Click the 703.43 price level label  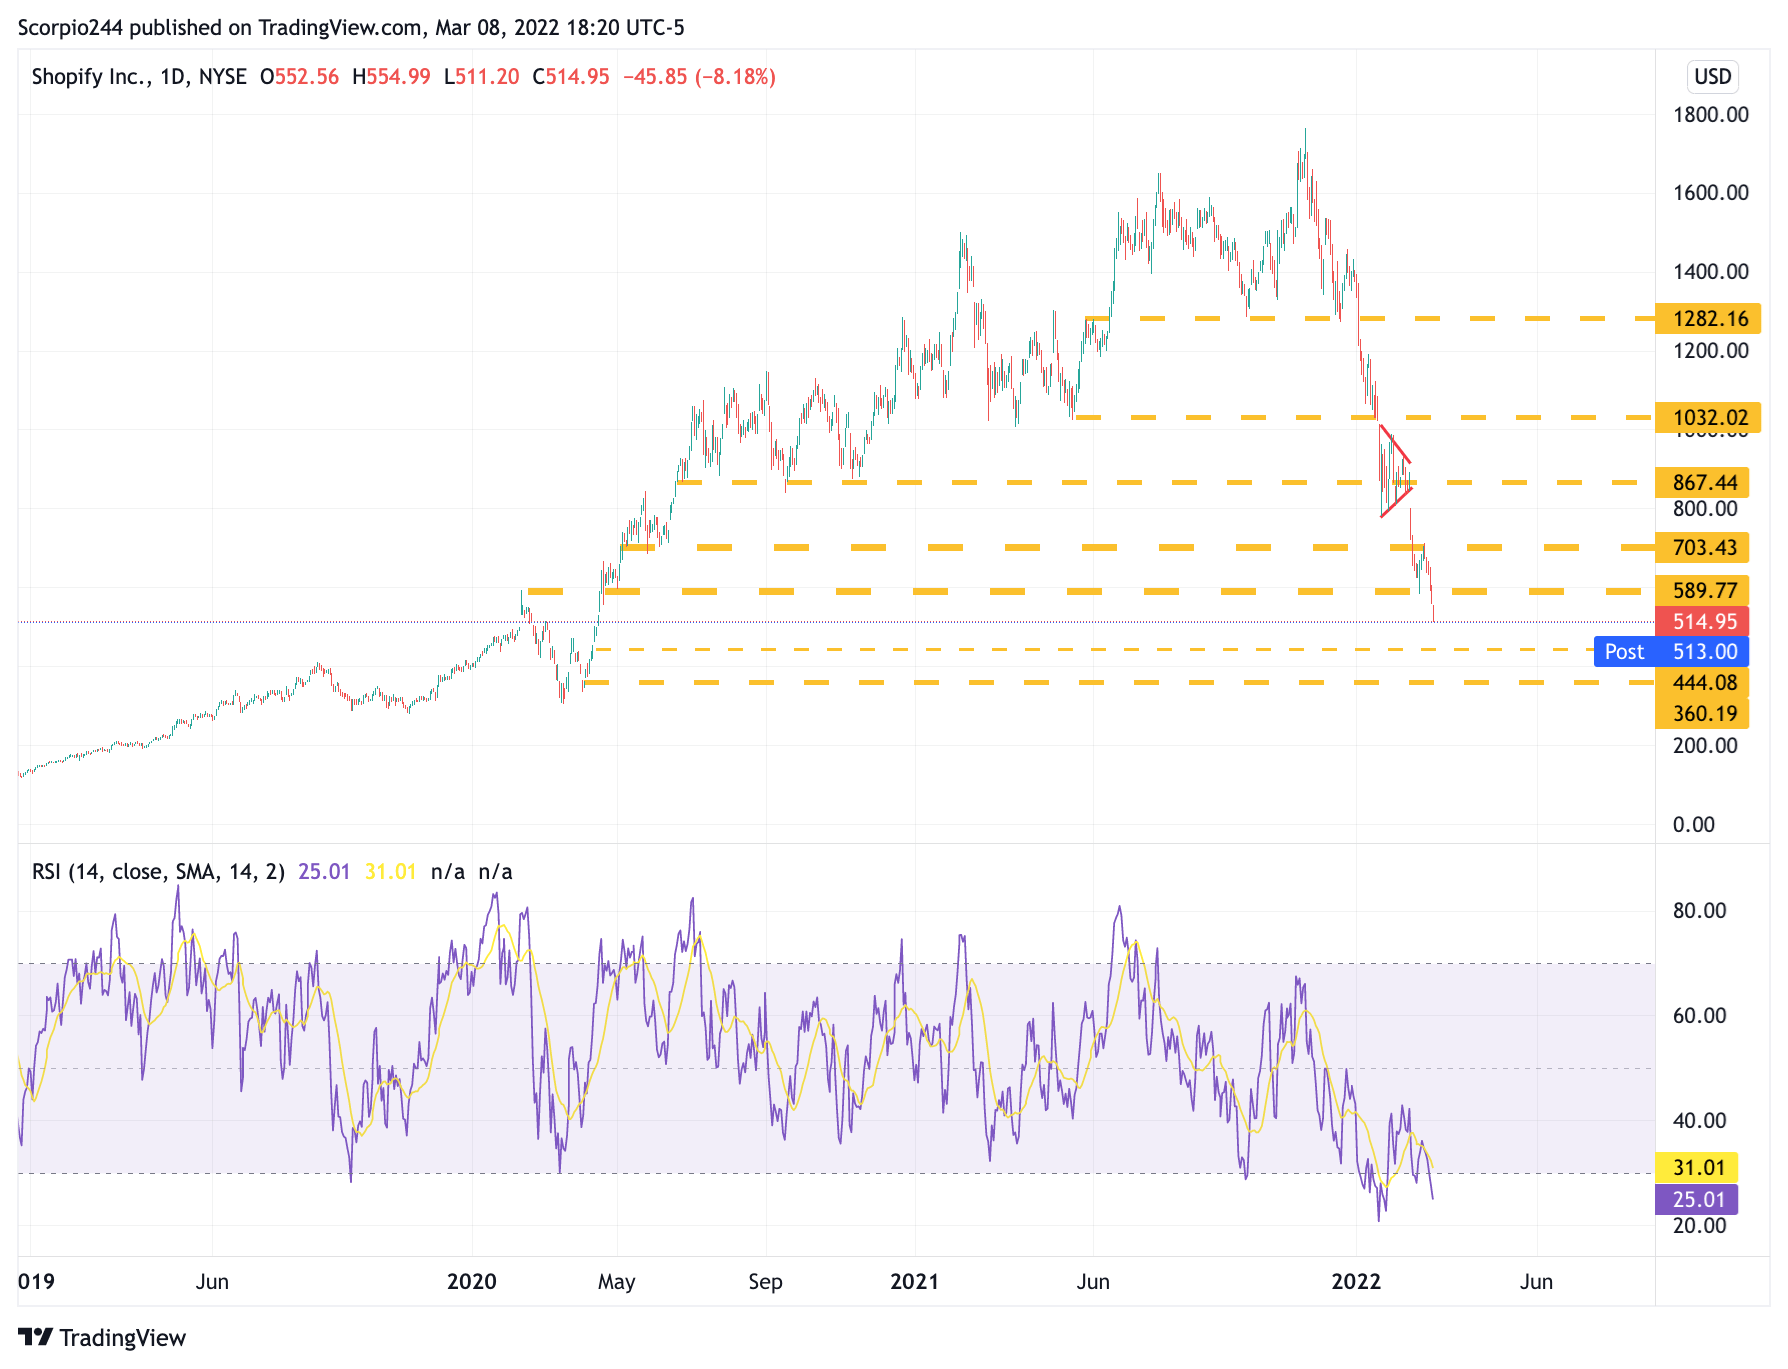pyautogui.click(x=1703, y=547)
